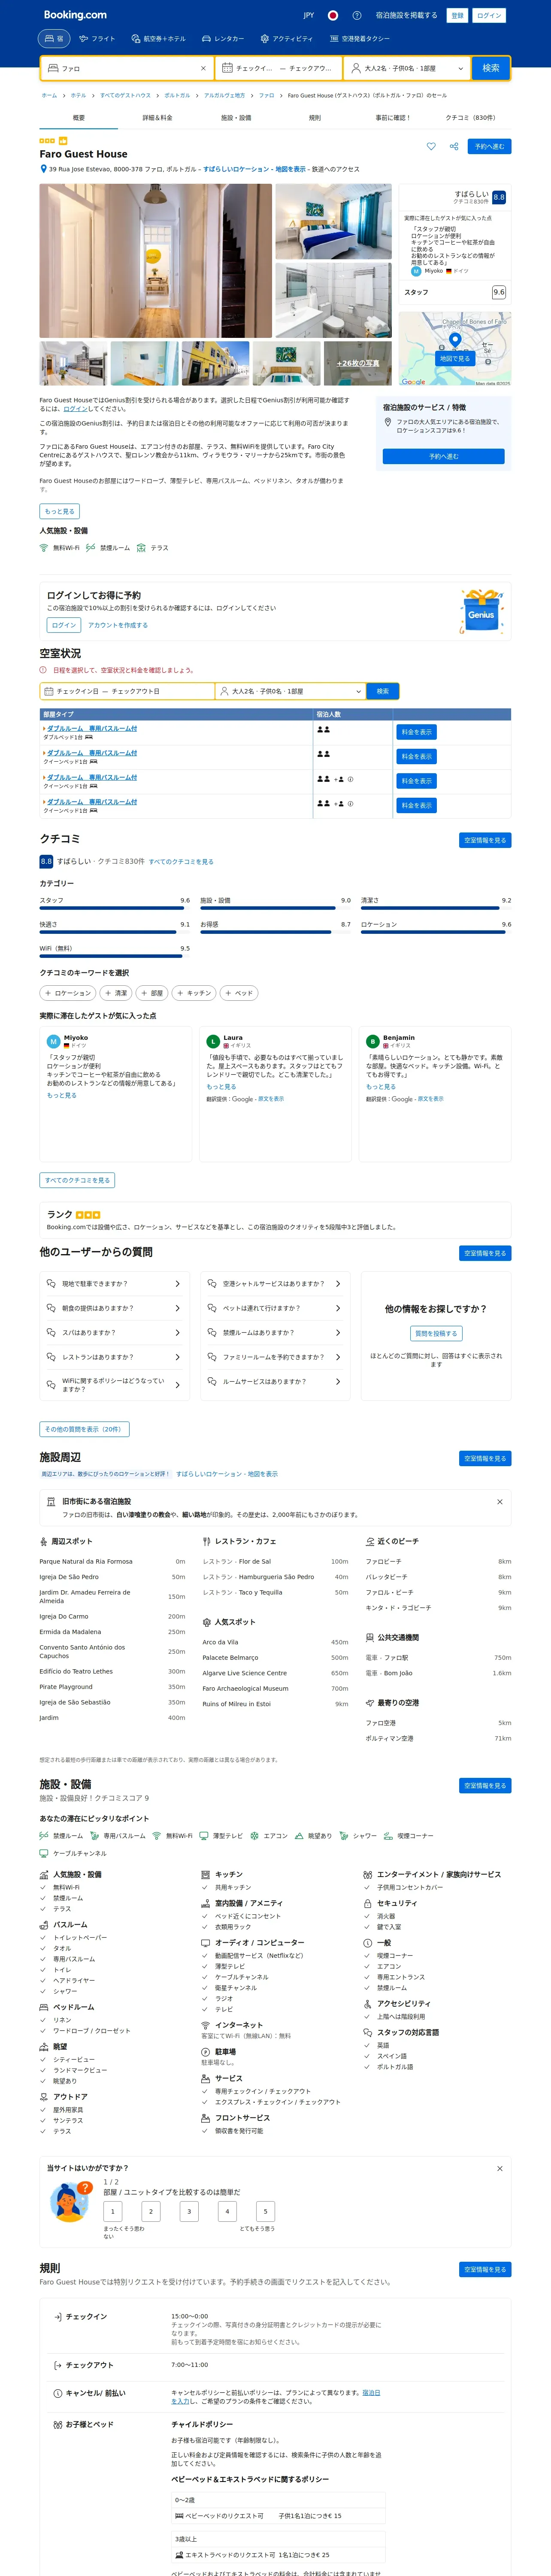Click 空室情報を見る beside クチコミ heading

[485, 840]
